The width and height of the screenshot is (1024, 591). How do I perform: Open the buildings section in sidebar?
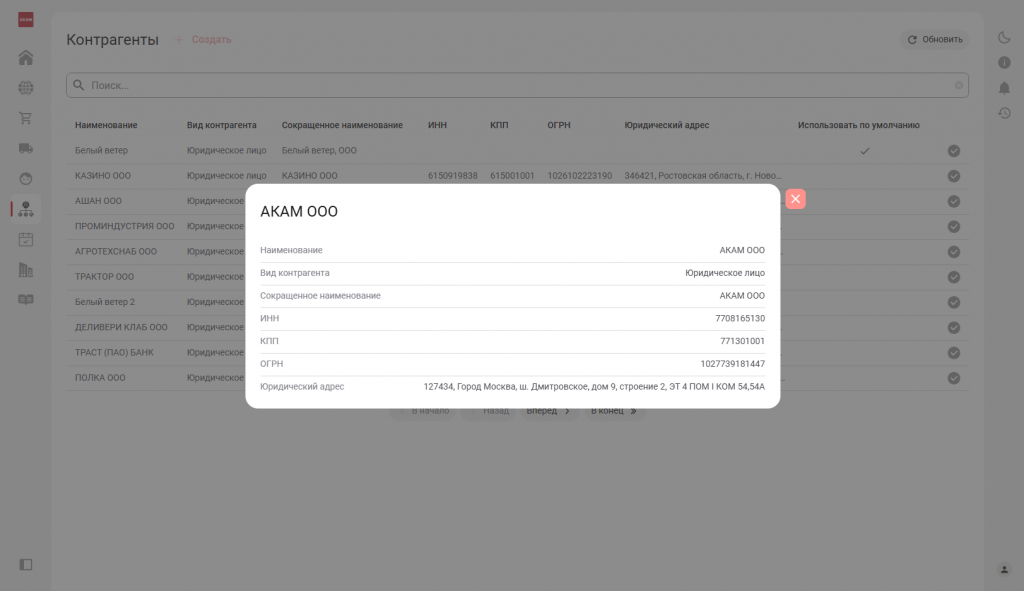pyautogui.click(x=25, y=270)
